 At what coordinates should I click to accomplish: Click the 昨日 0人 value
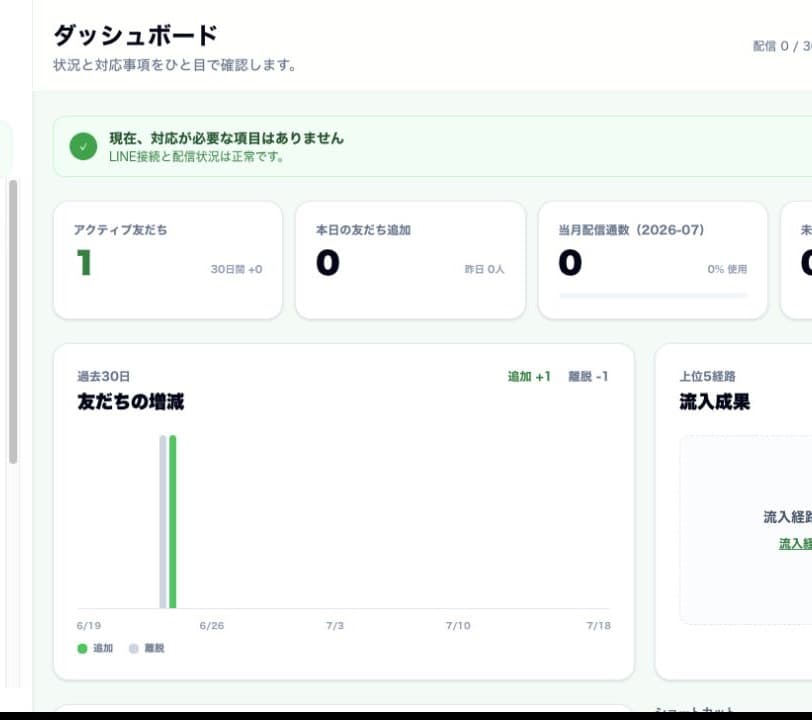484,269
